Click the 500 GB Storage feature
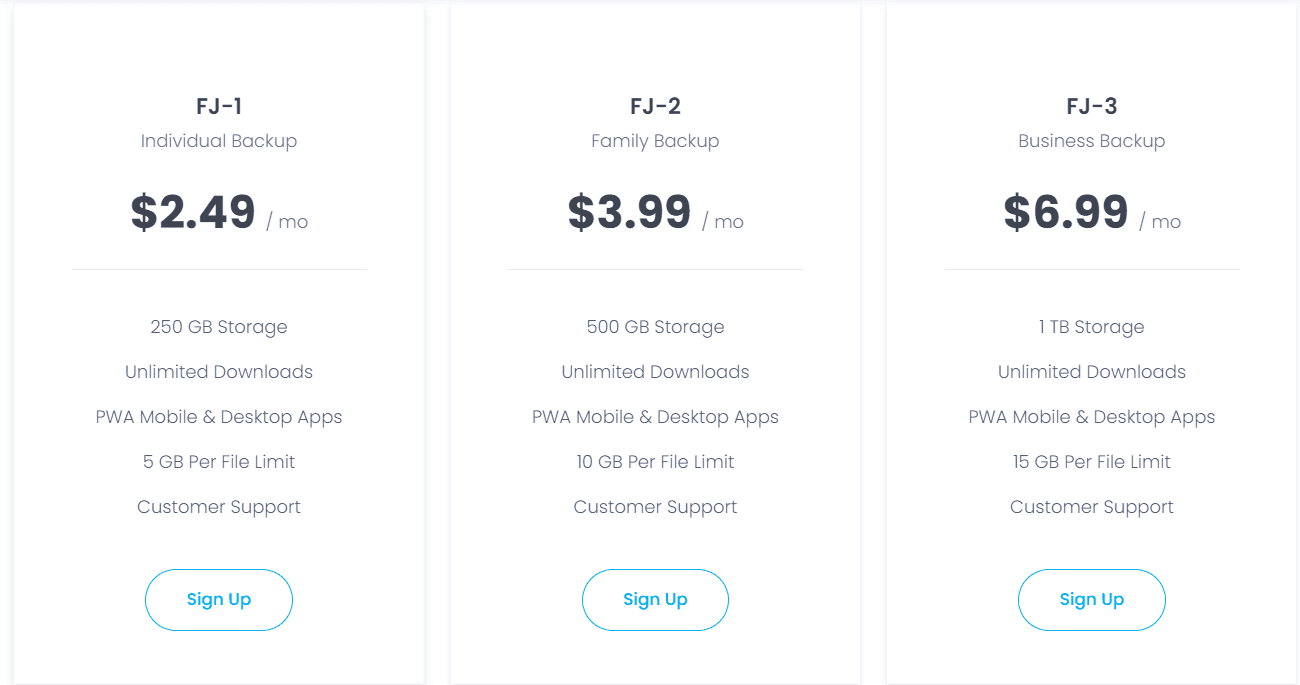The image size is (1300, 685). click(655, 326)
